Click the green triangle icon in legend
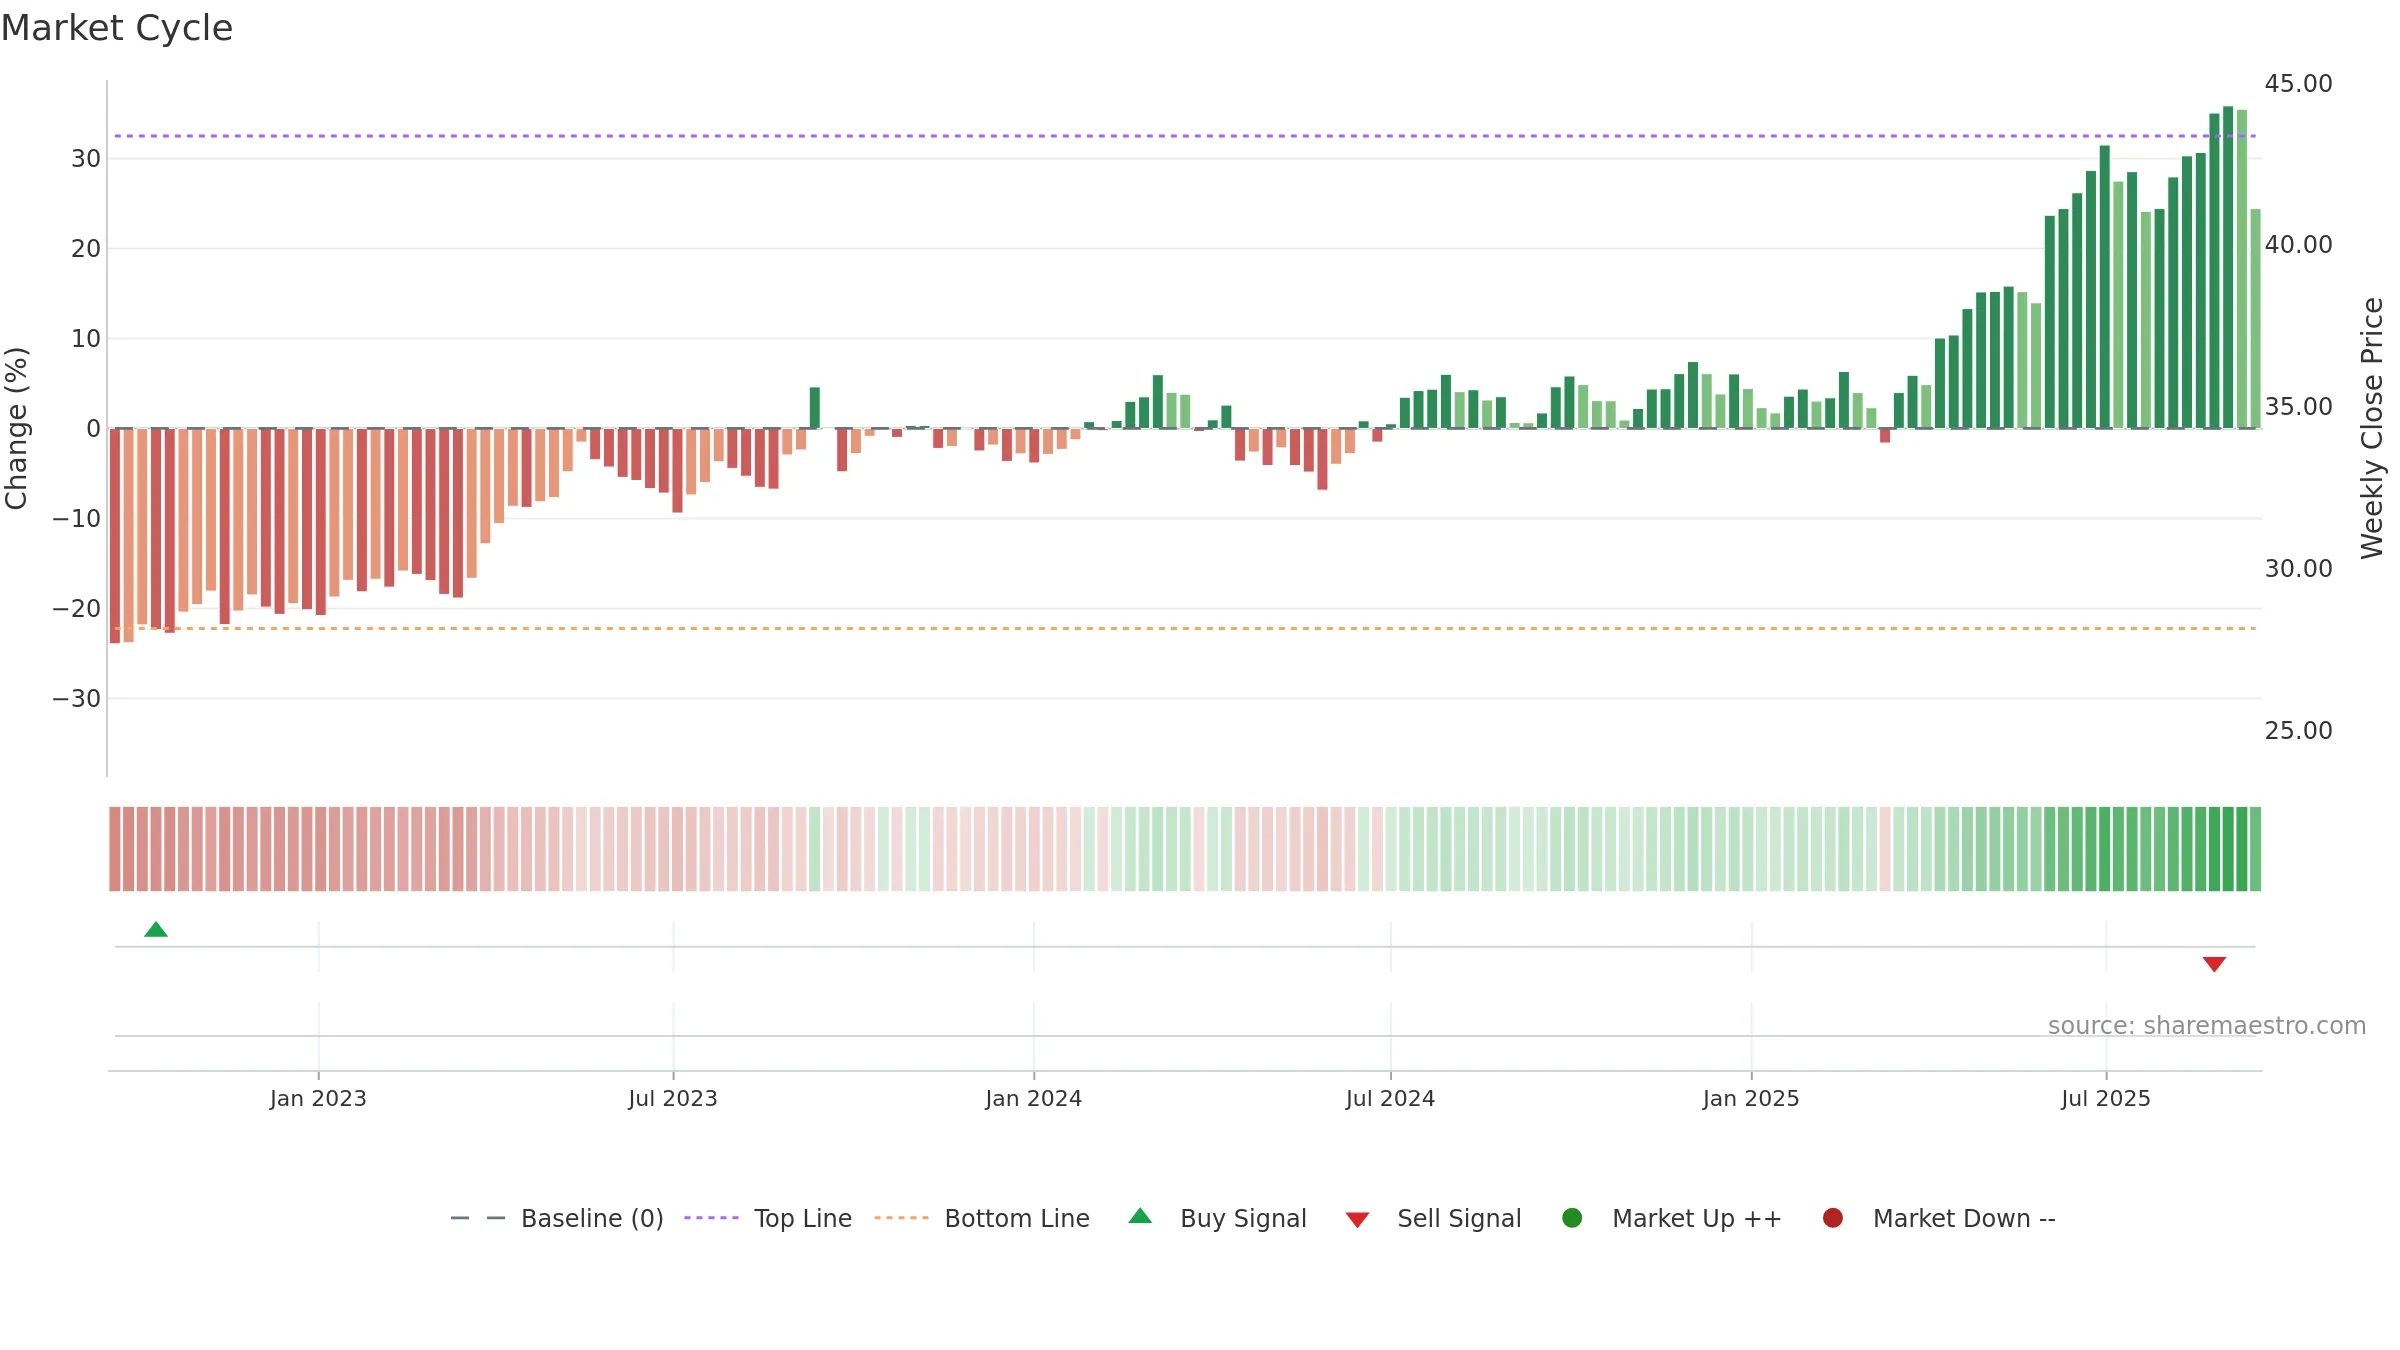This screenshot has height=1350, width=2400. (1140, 1216)
